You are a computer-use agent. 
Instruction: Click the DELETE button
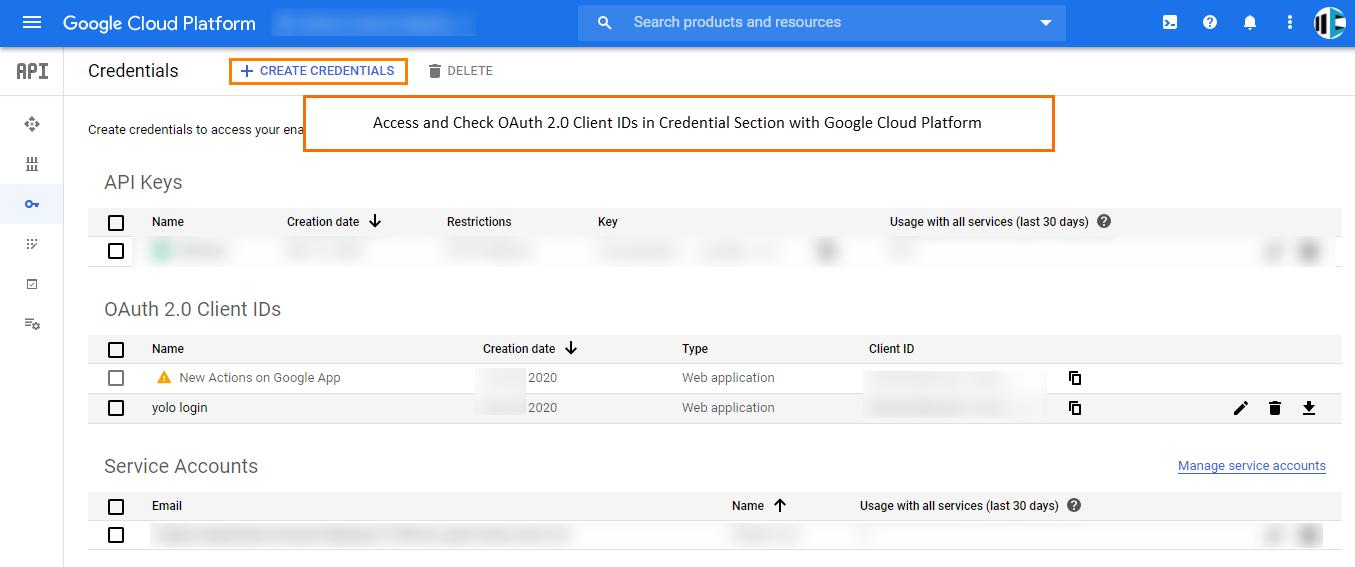click(460, 71)
